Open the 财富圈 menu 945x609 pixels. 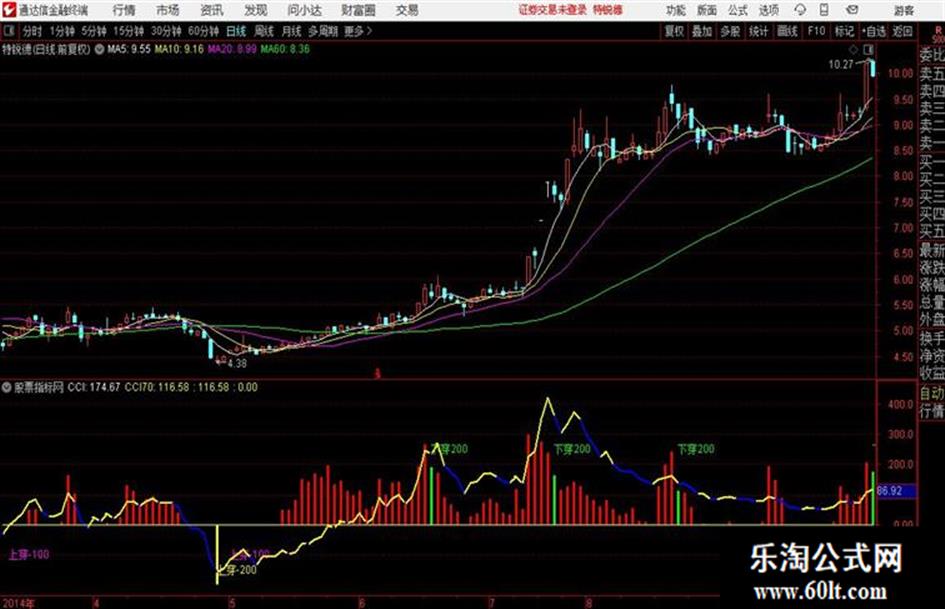tap(358, 10)
